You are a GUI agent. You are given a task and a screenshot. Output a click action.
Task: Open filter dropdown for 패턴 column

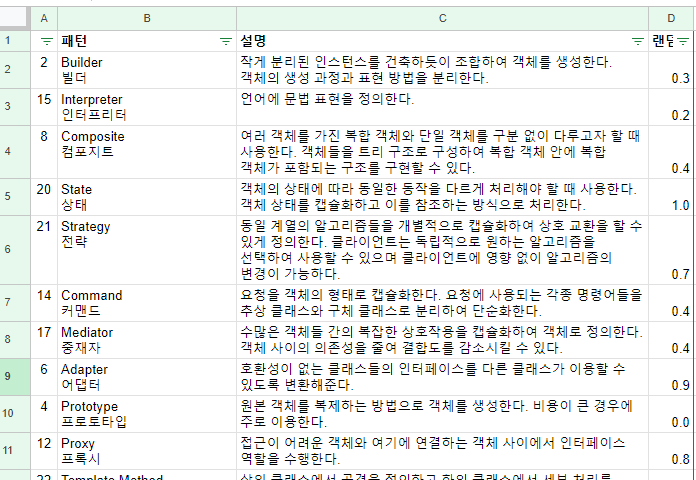click(225, 41)
